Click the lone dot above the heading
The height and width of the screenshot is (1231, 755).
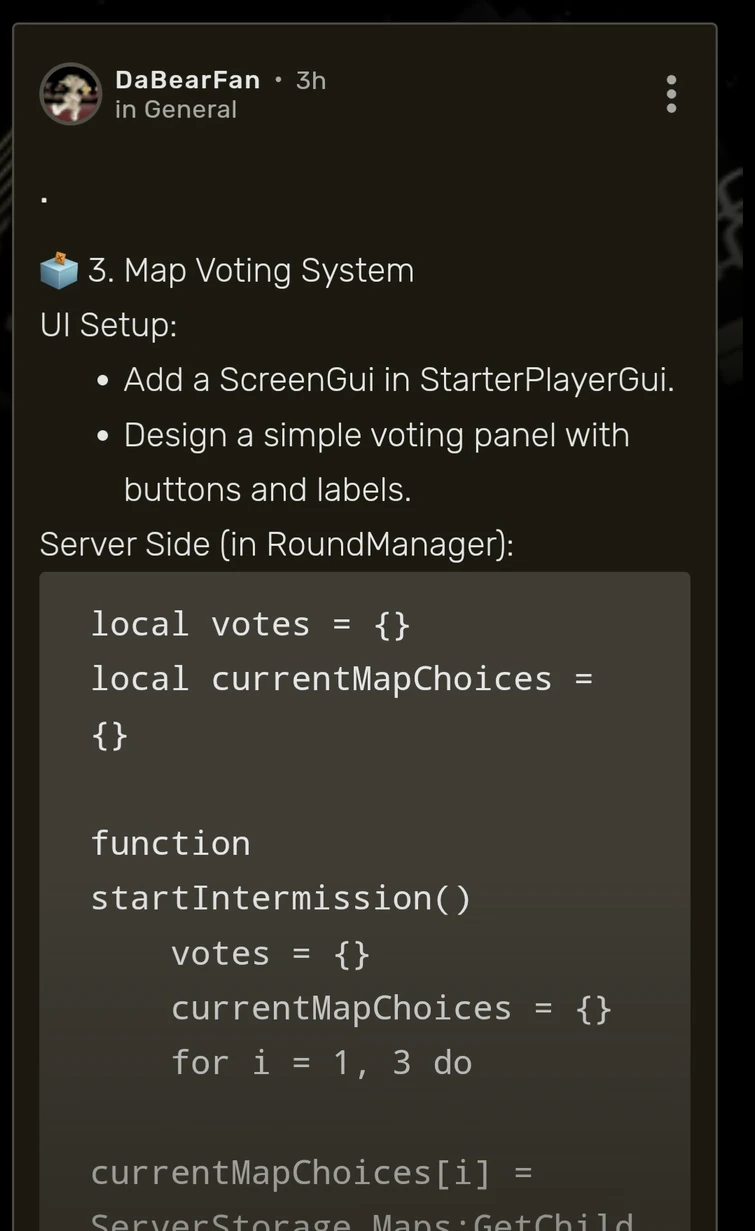44,199
